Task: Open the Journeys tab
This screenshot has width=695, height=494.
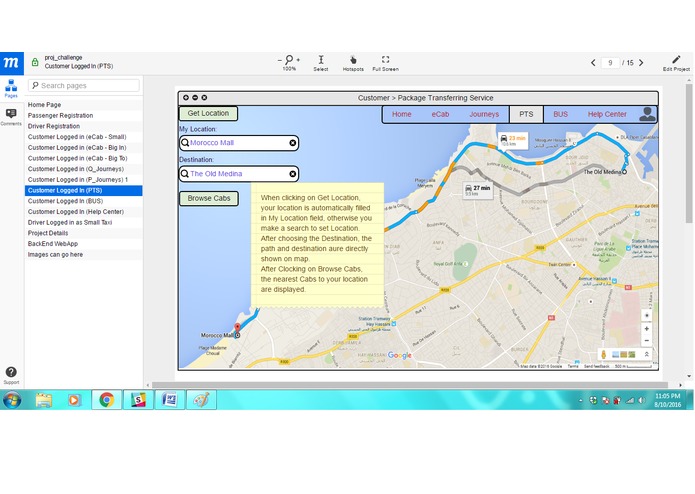Action: (484, 114)
